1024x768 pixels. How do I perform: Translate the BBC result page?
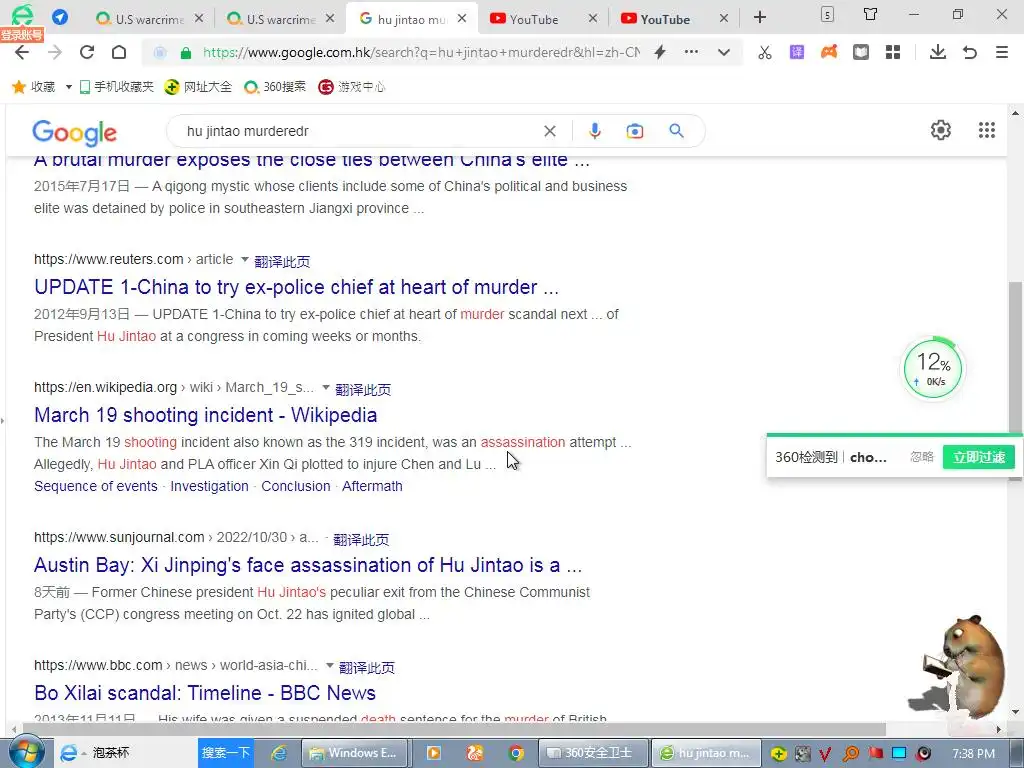pos(367,668)
